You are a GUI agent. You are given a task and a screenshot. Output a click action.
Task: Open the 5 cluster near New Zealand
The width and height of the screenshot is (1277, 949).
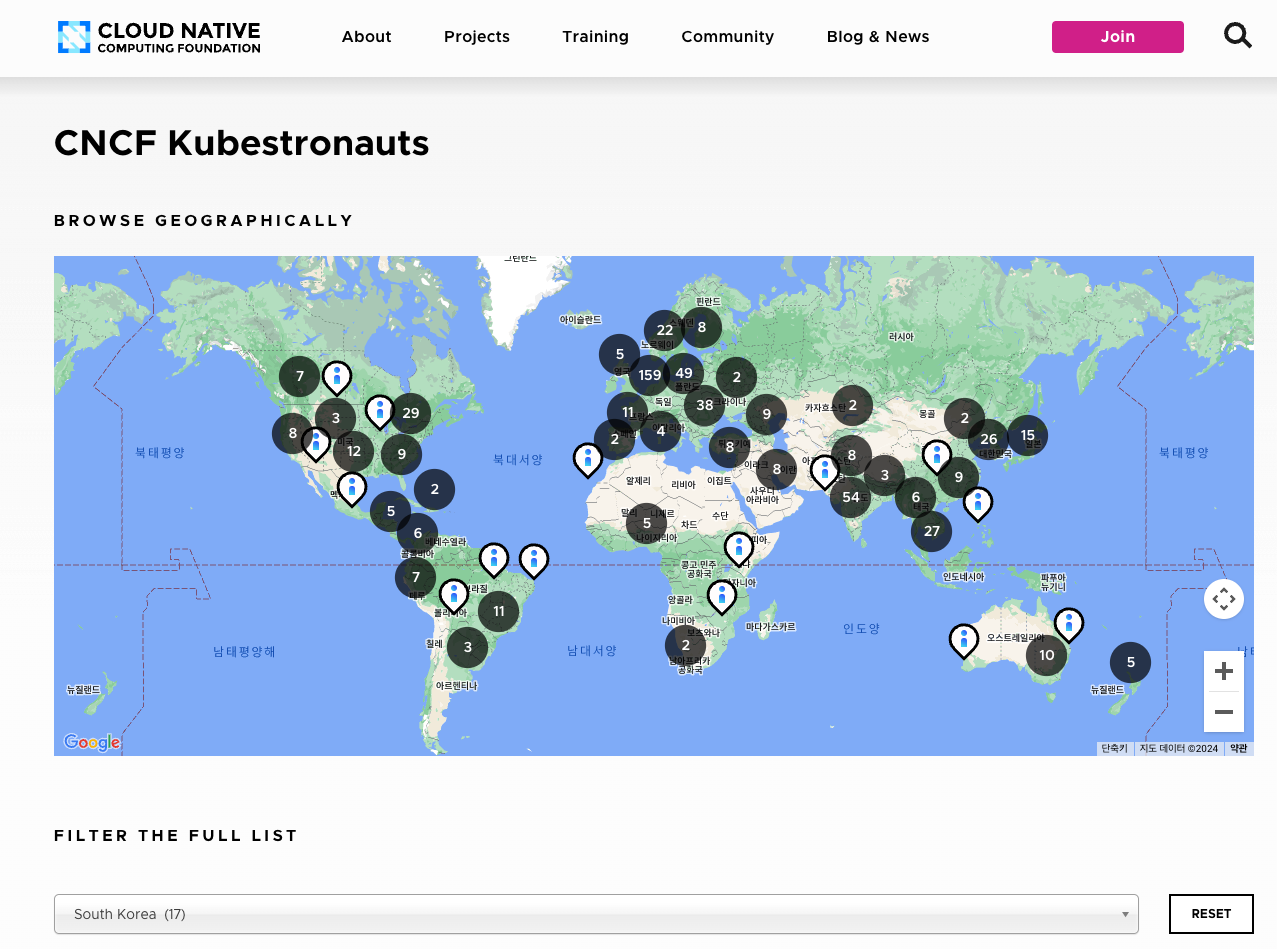point(1131,662)
